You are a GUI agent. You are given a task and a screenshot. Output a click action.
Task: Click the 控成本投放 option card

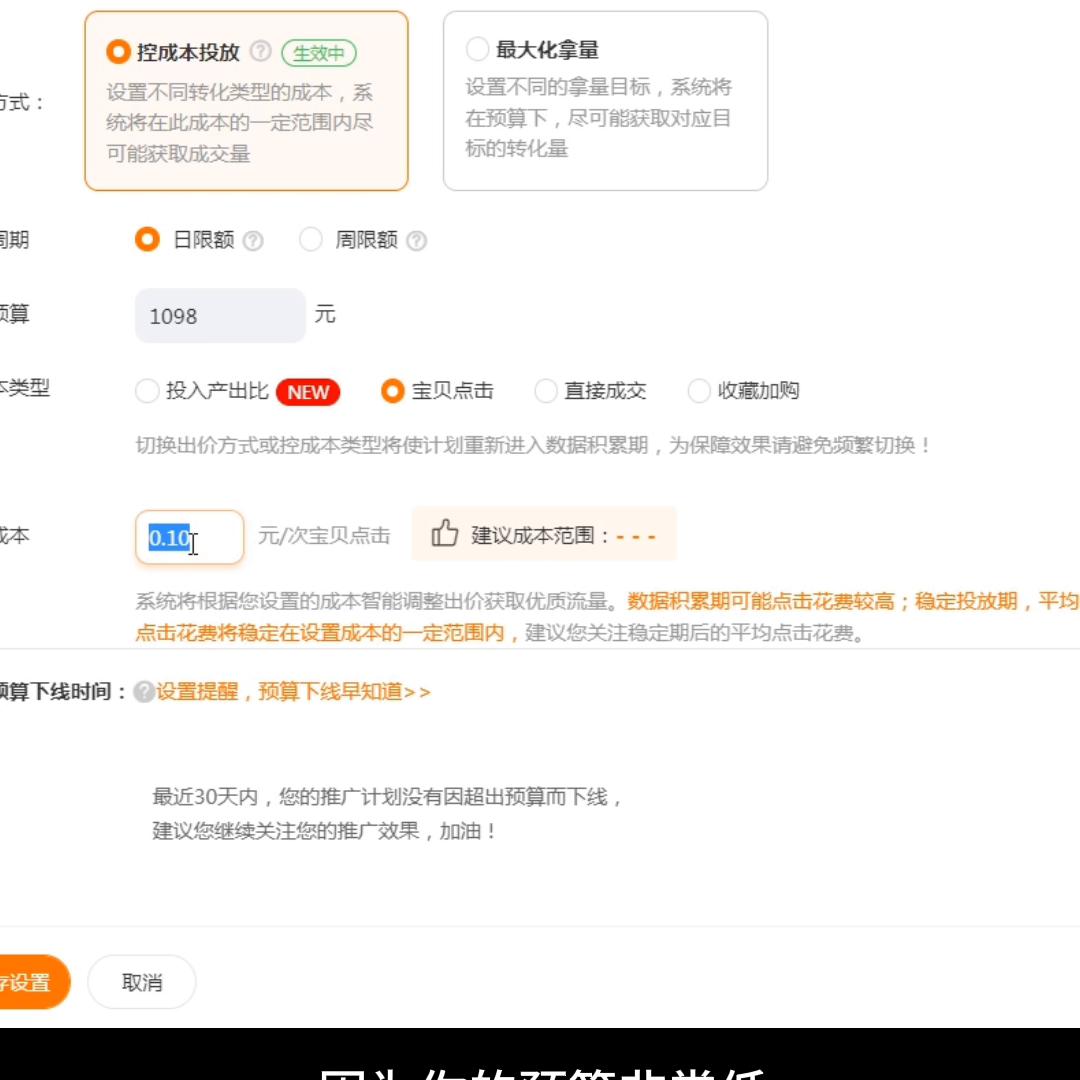tap(247, 100)
